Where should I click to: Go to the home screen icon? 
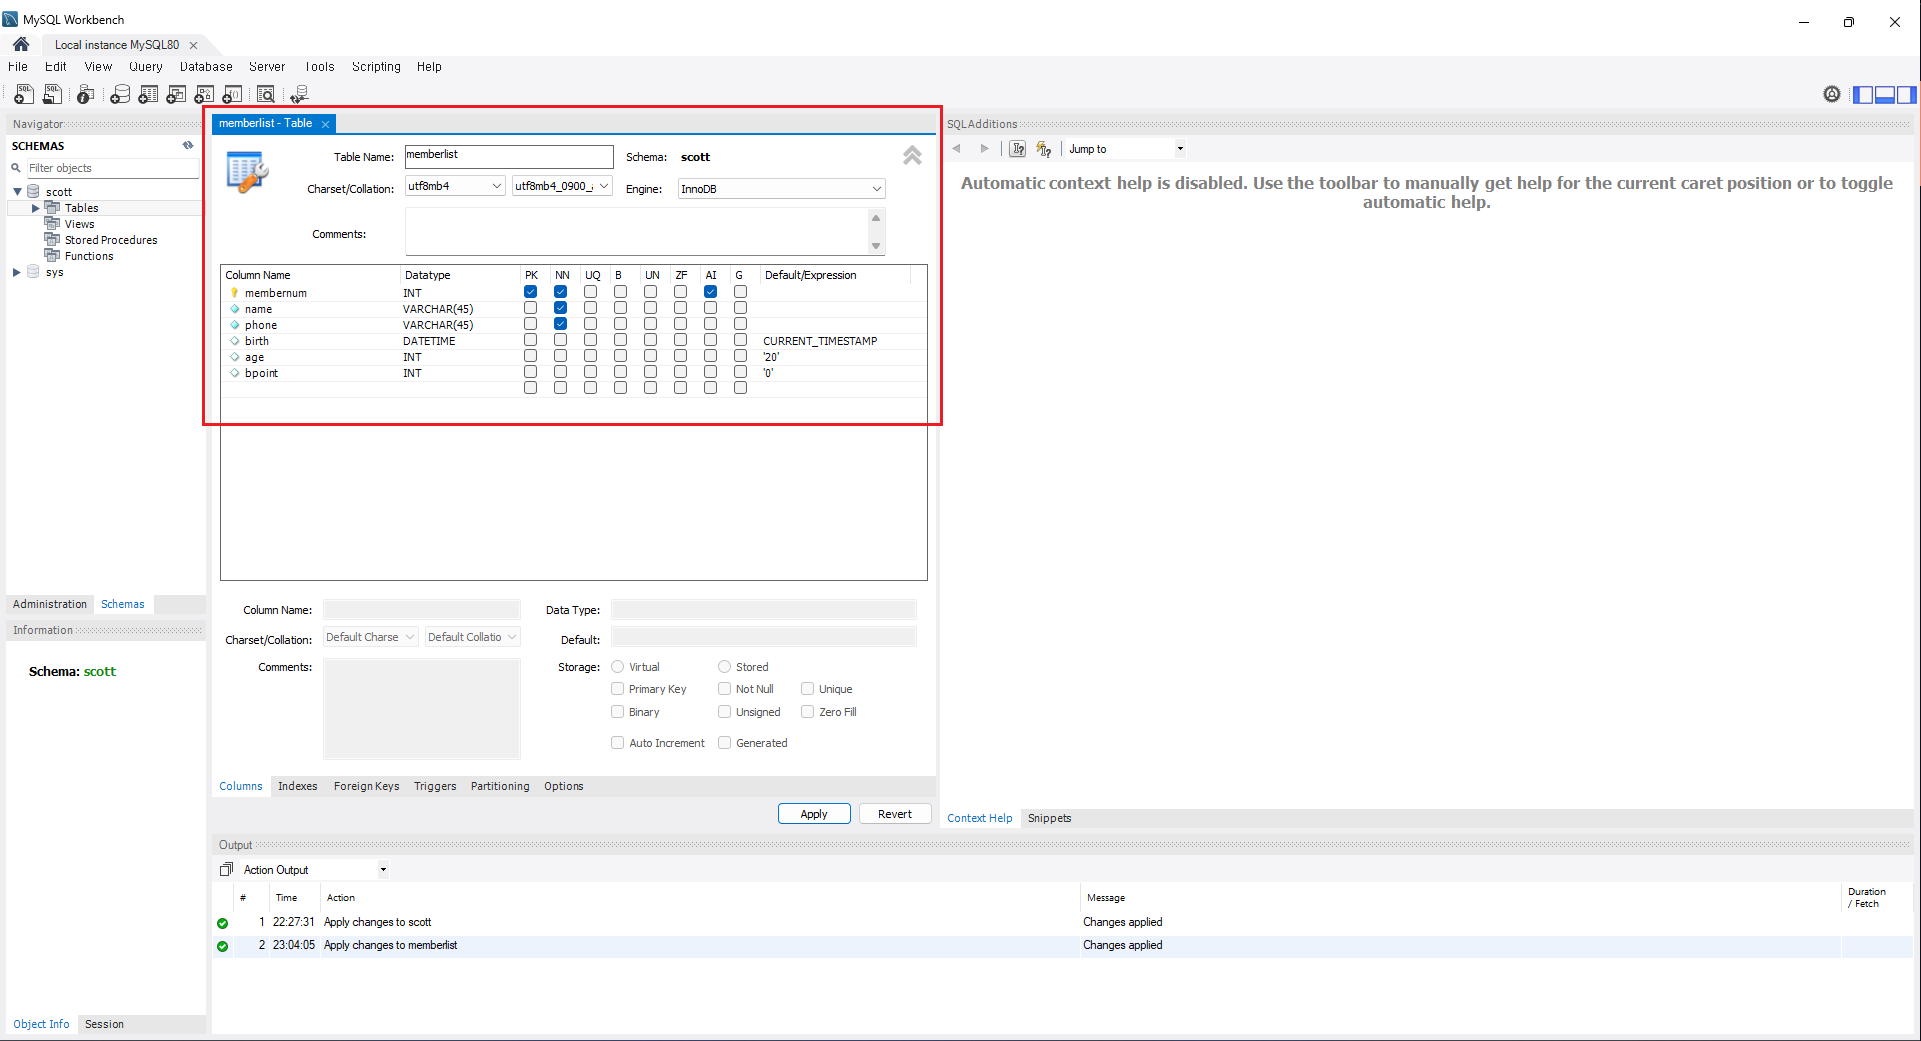tap(21, 44)
